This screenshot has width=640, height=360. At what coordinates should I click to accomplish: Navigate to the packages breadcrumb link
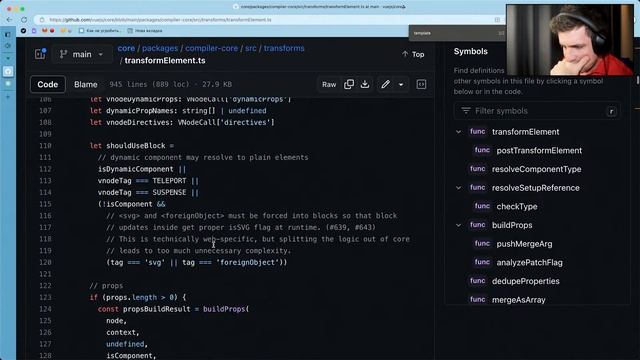coord(160,48)
